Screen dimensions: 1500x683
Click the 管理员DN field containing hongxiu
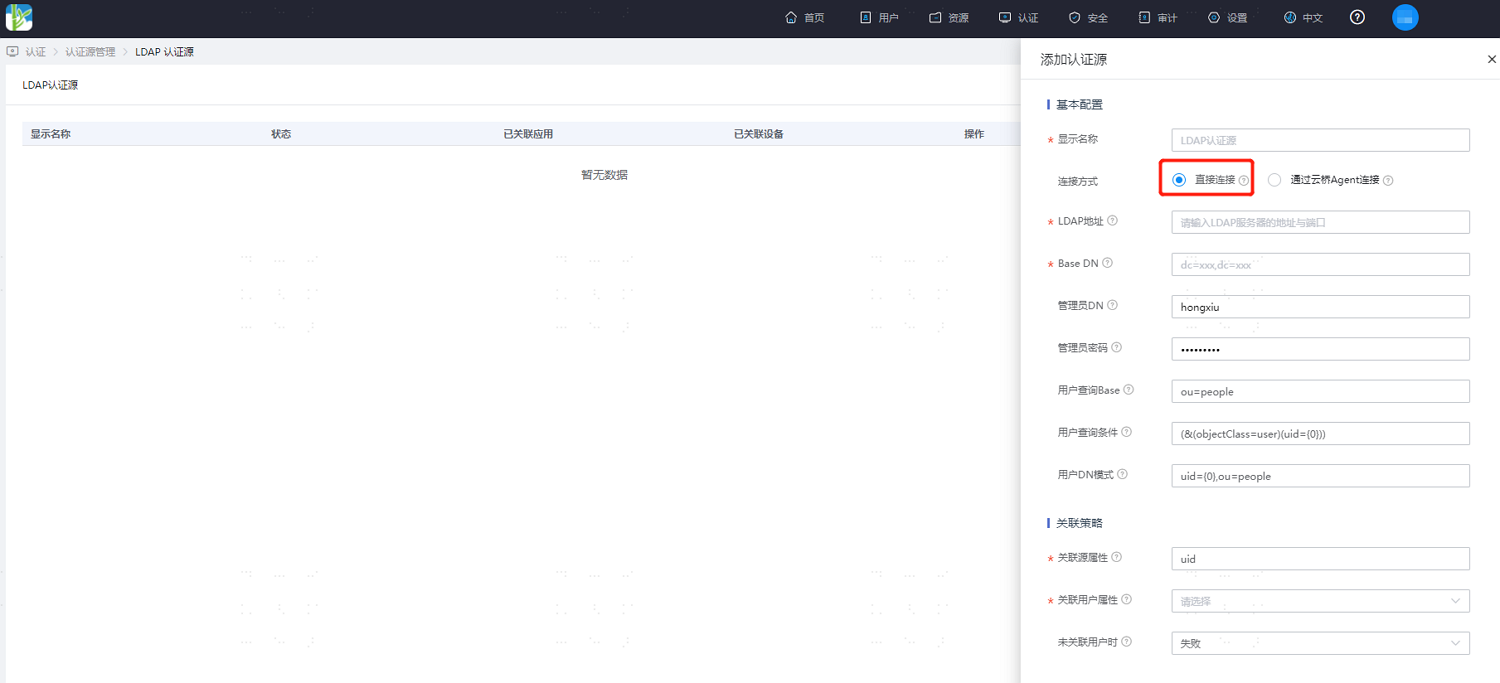(1320, 307)
